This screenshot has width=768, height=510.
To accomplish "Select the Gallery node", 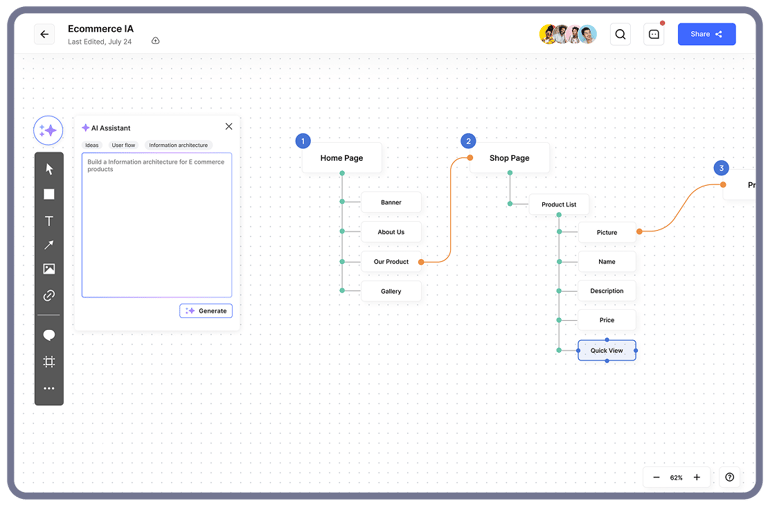I will [391, 291].
